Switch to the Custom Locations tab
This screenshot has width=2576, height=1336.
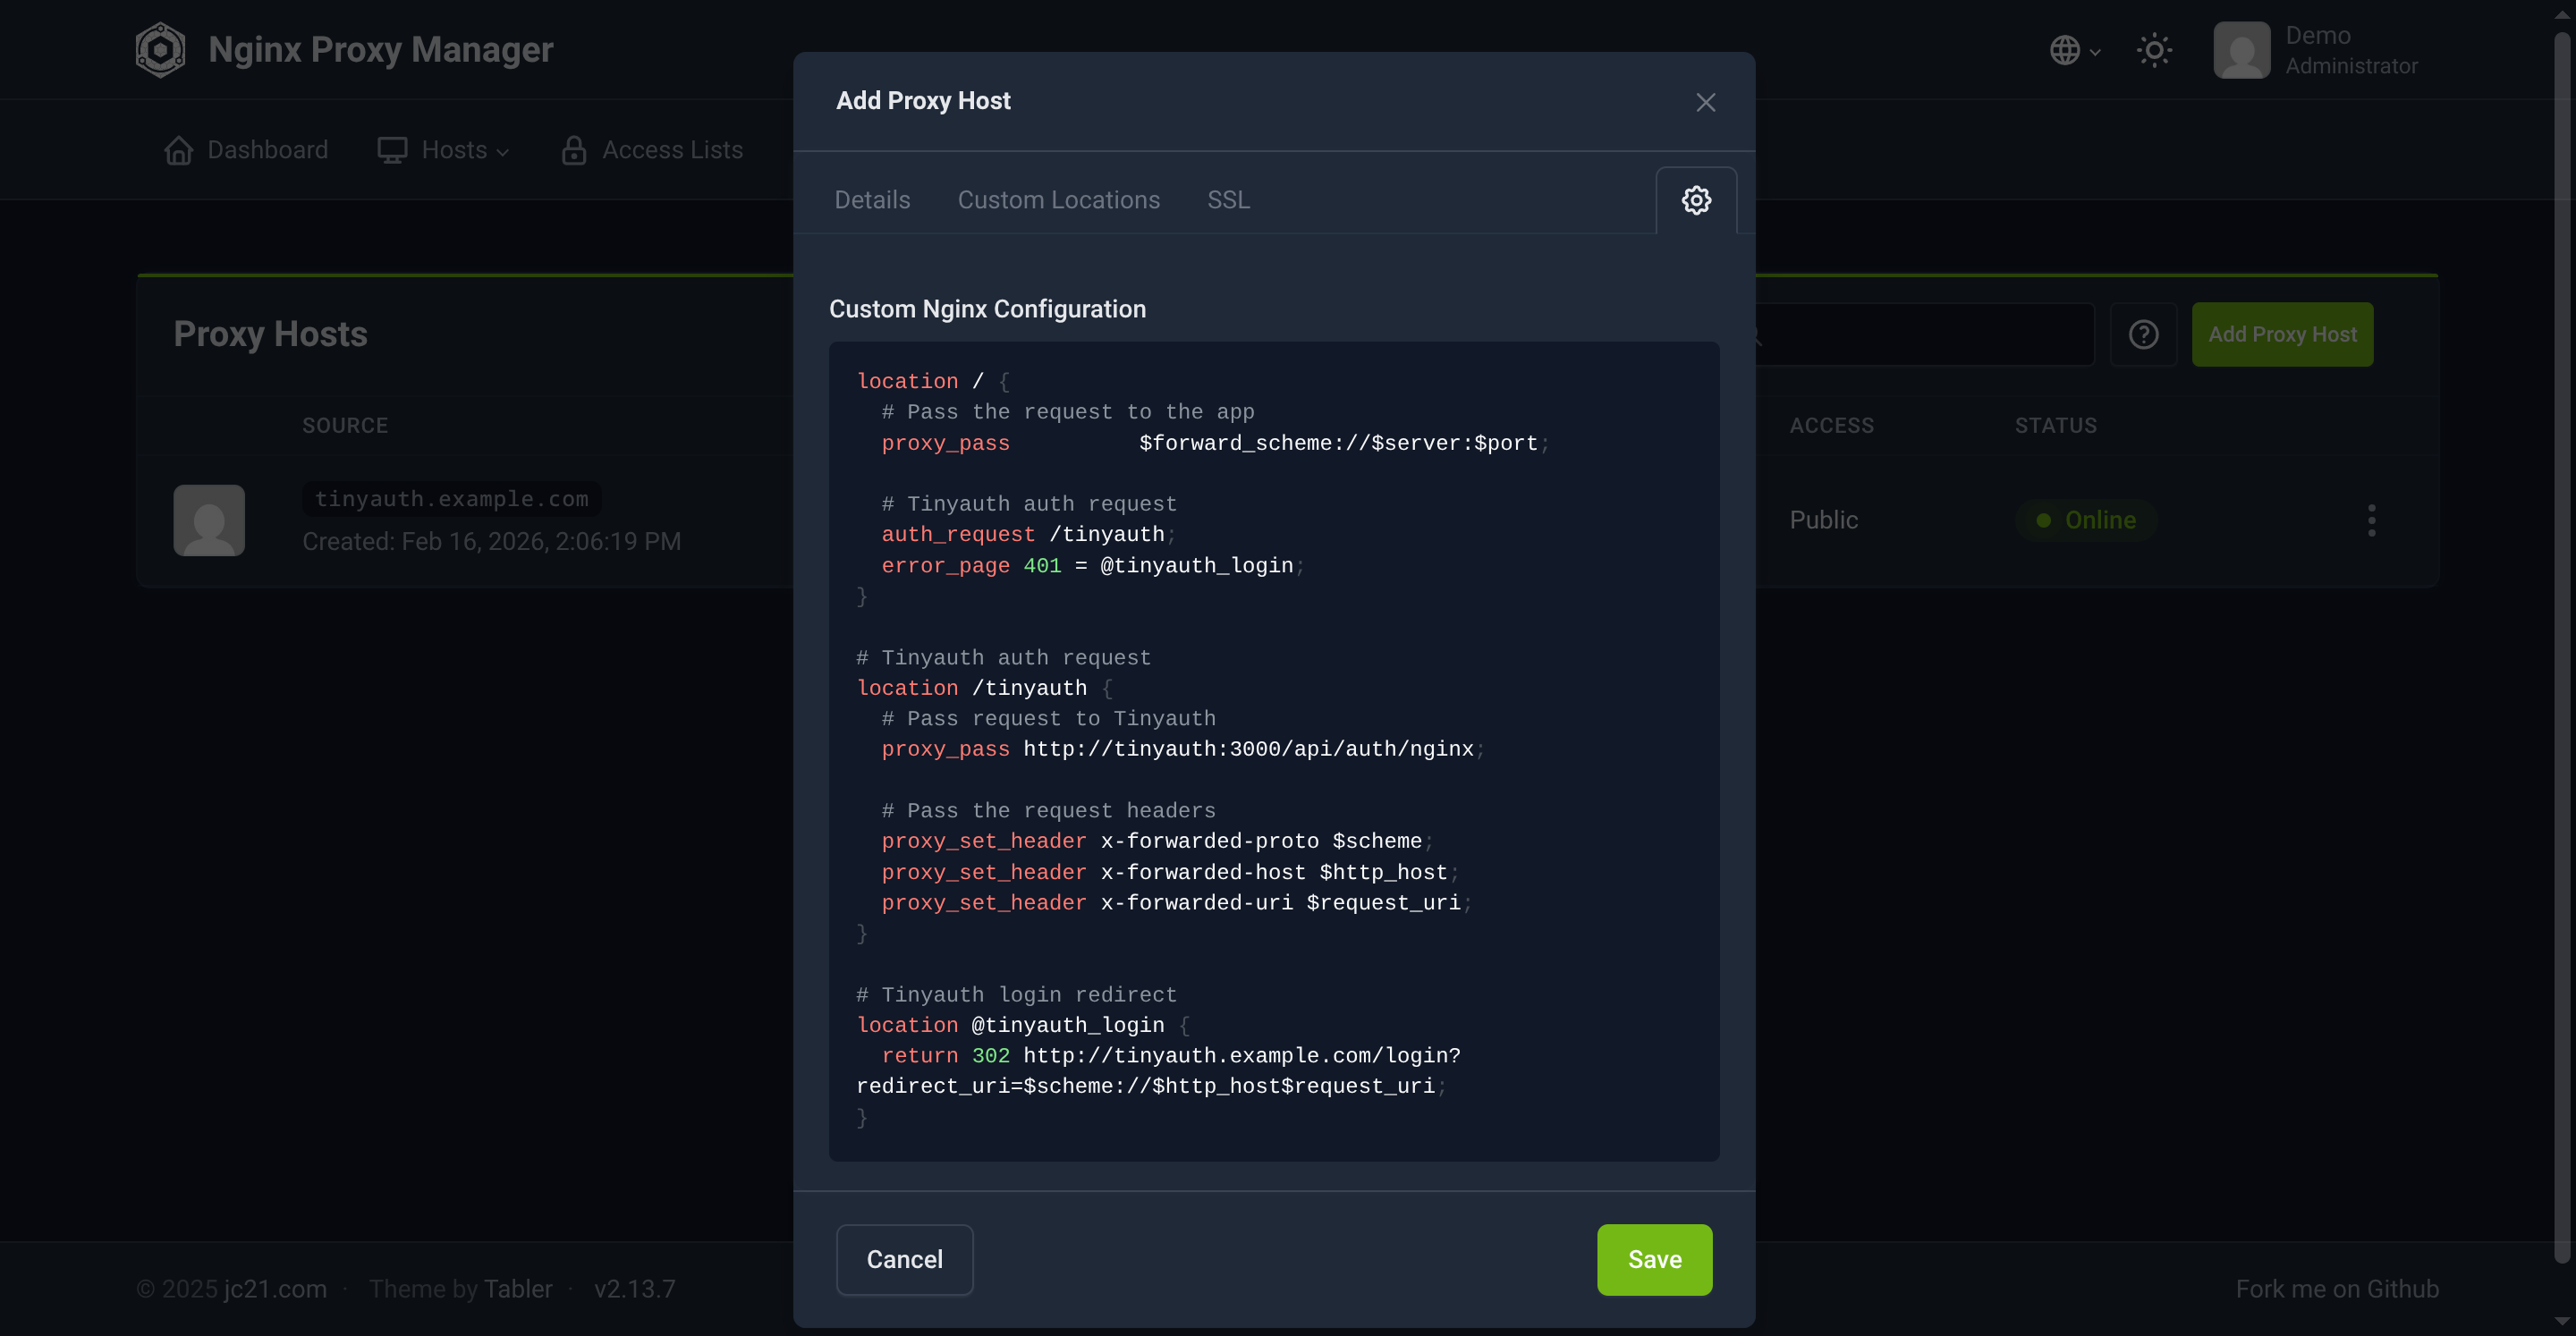pos(1058,200)
